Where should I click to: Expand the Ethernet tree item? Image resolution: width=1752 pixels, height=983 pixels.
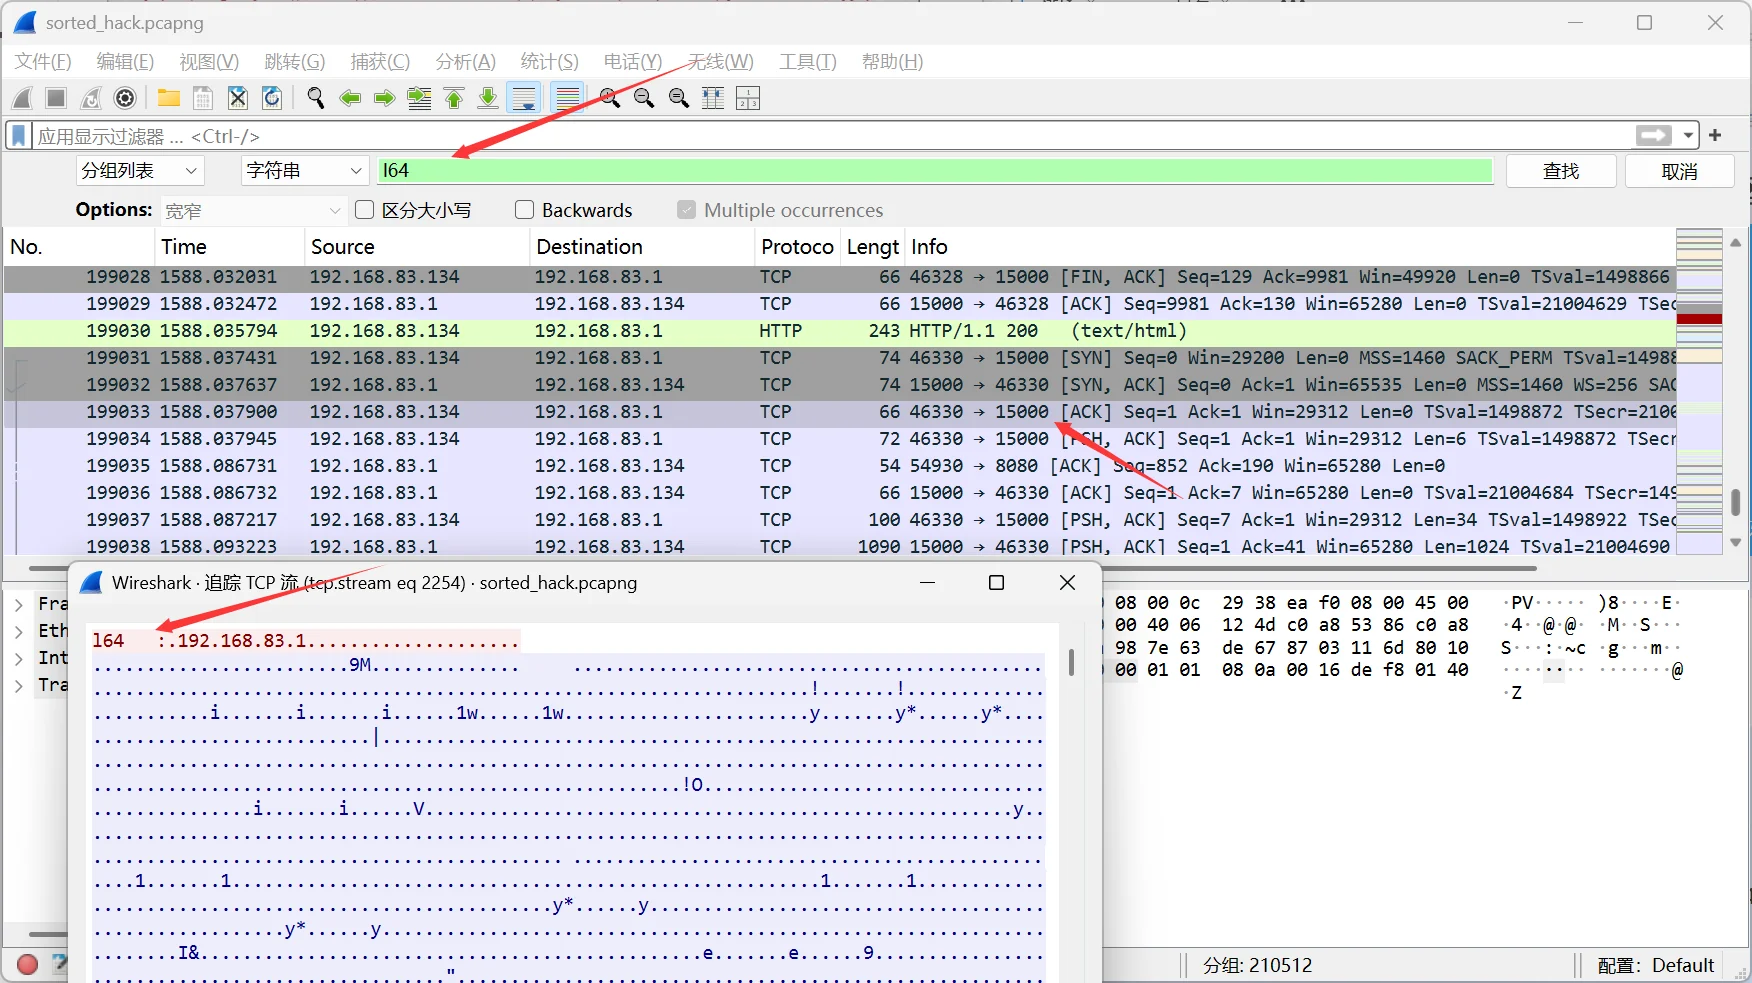18,631
